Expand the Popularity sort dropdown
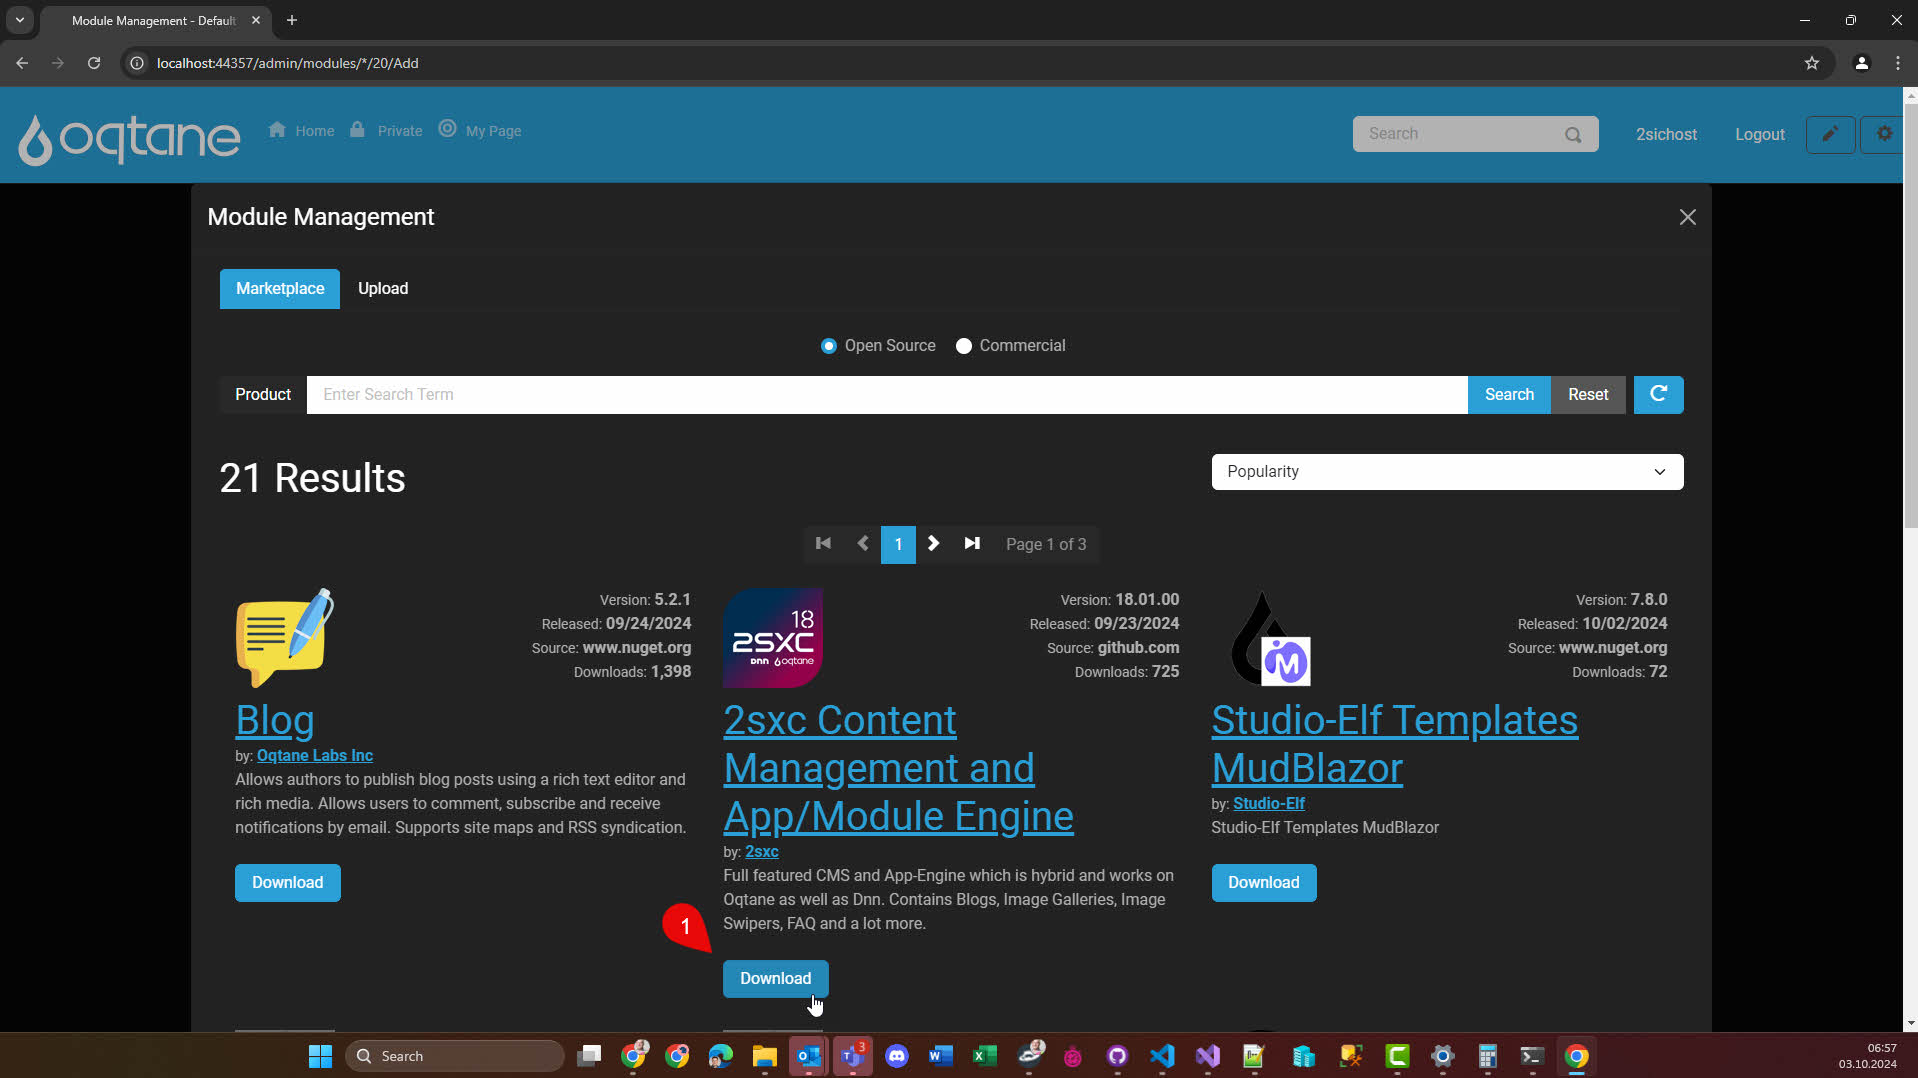This screenshot has height=1078, width=1918. pyautogui.click(x=1446, y=472)
